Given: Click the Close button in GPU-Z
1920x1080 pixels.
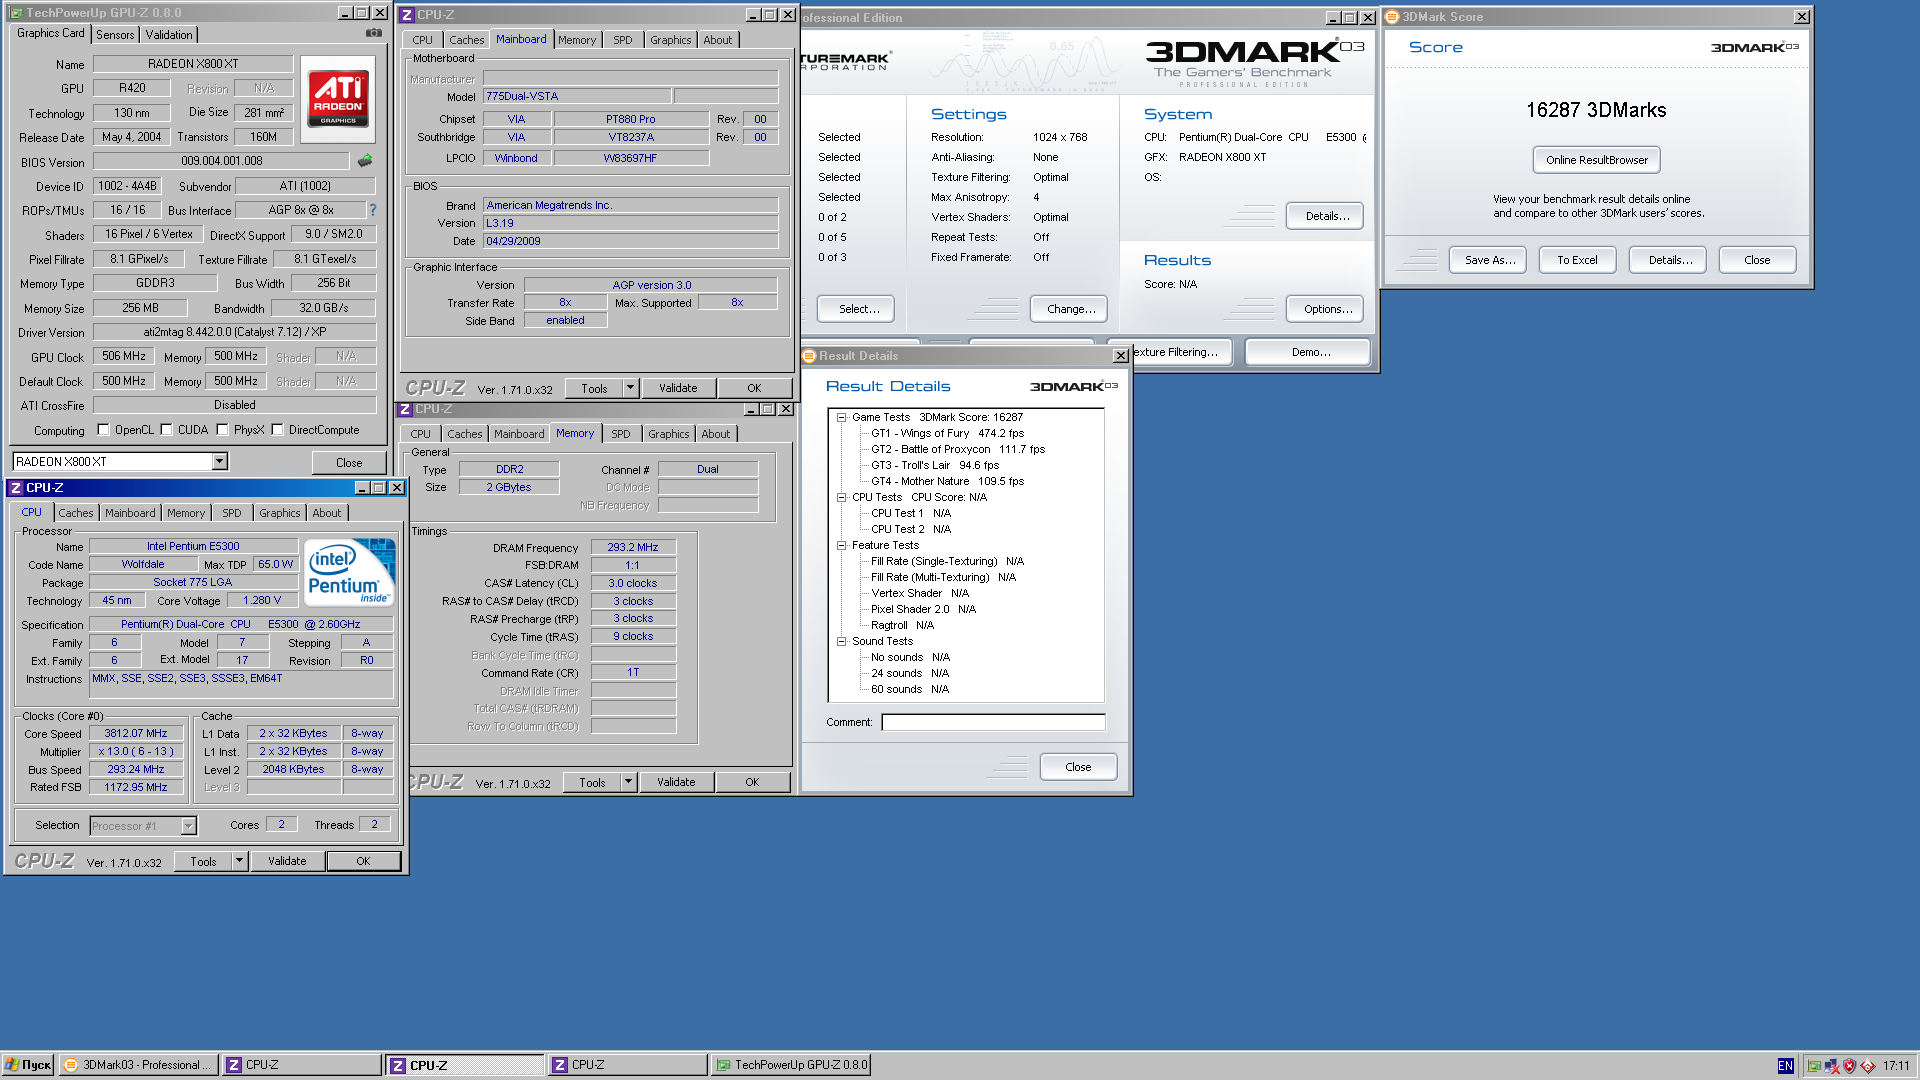Looking at the screenshot, I should coord(349,462).
